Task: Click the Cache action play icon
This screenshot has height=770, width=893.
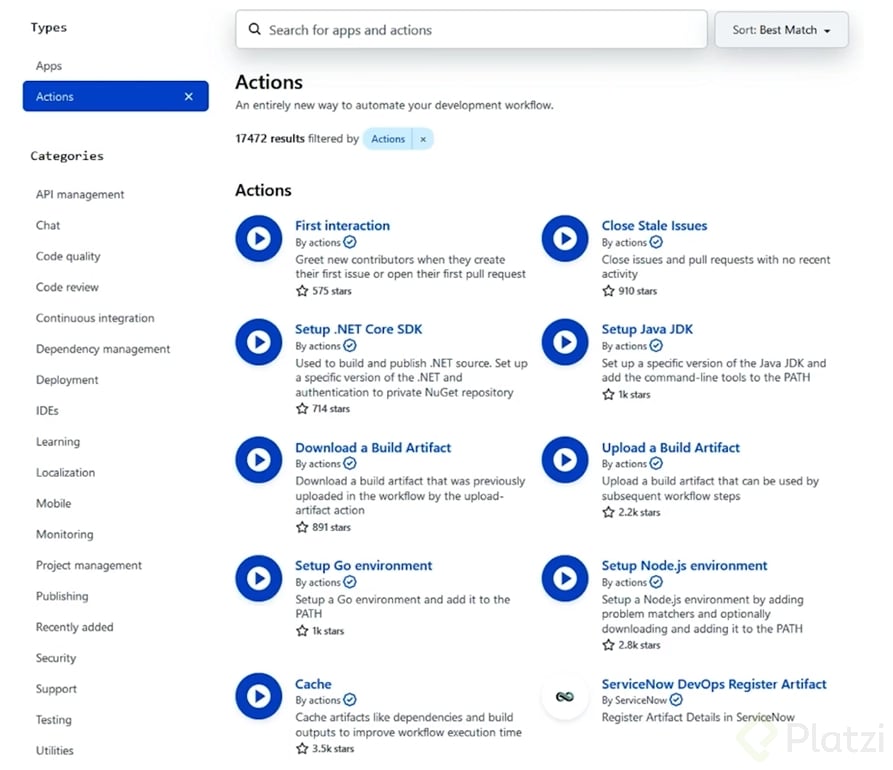Action: (259, 696)
